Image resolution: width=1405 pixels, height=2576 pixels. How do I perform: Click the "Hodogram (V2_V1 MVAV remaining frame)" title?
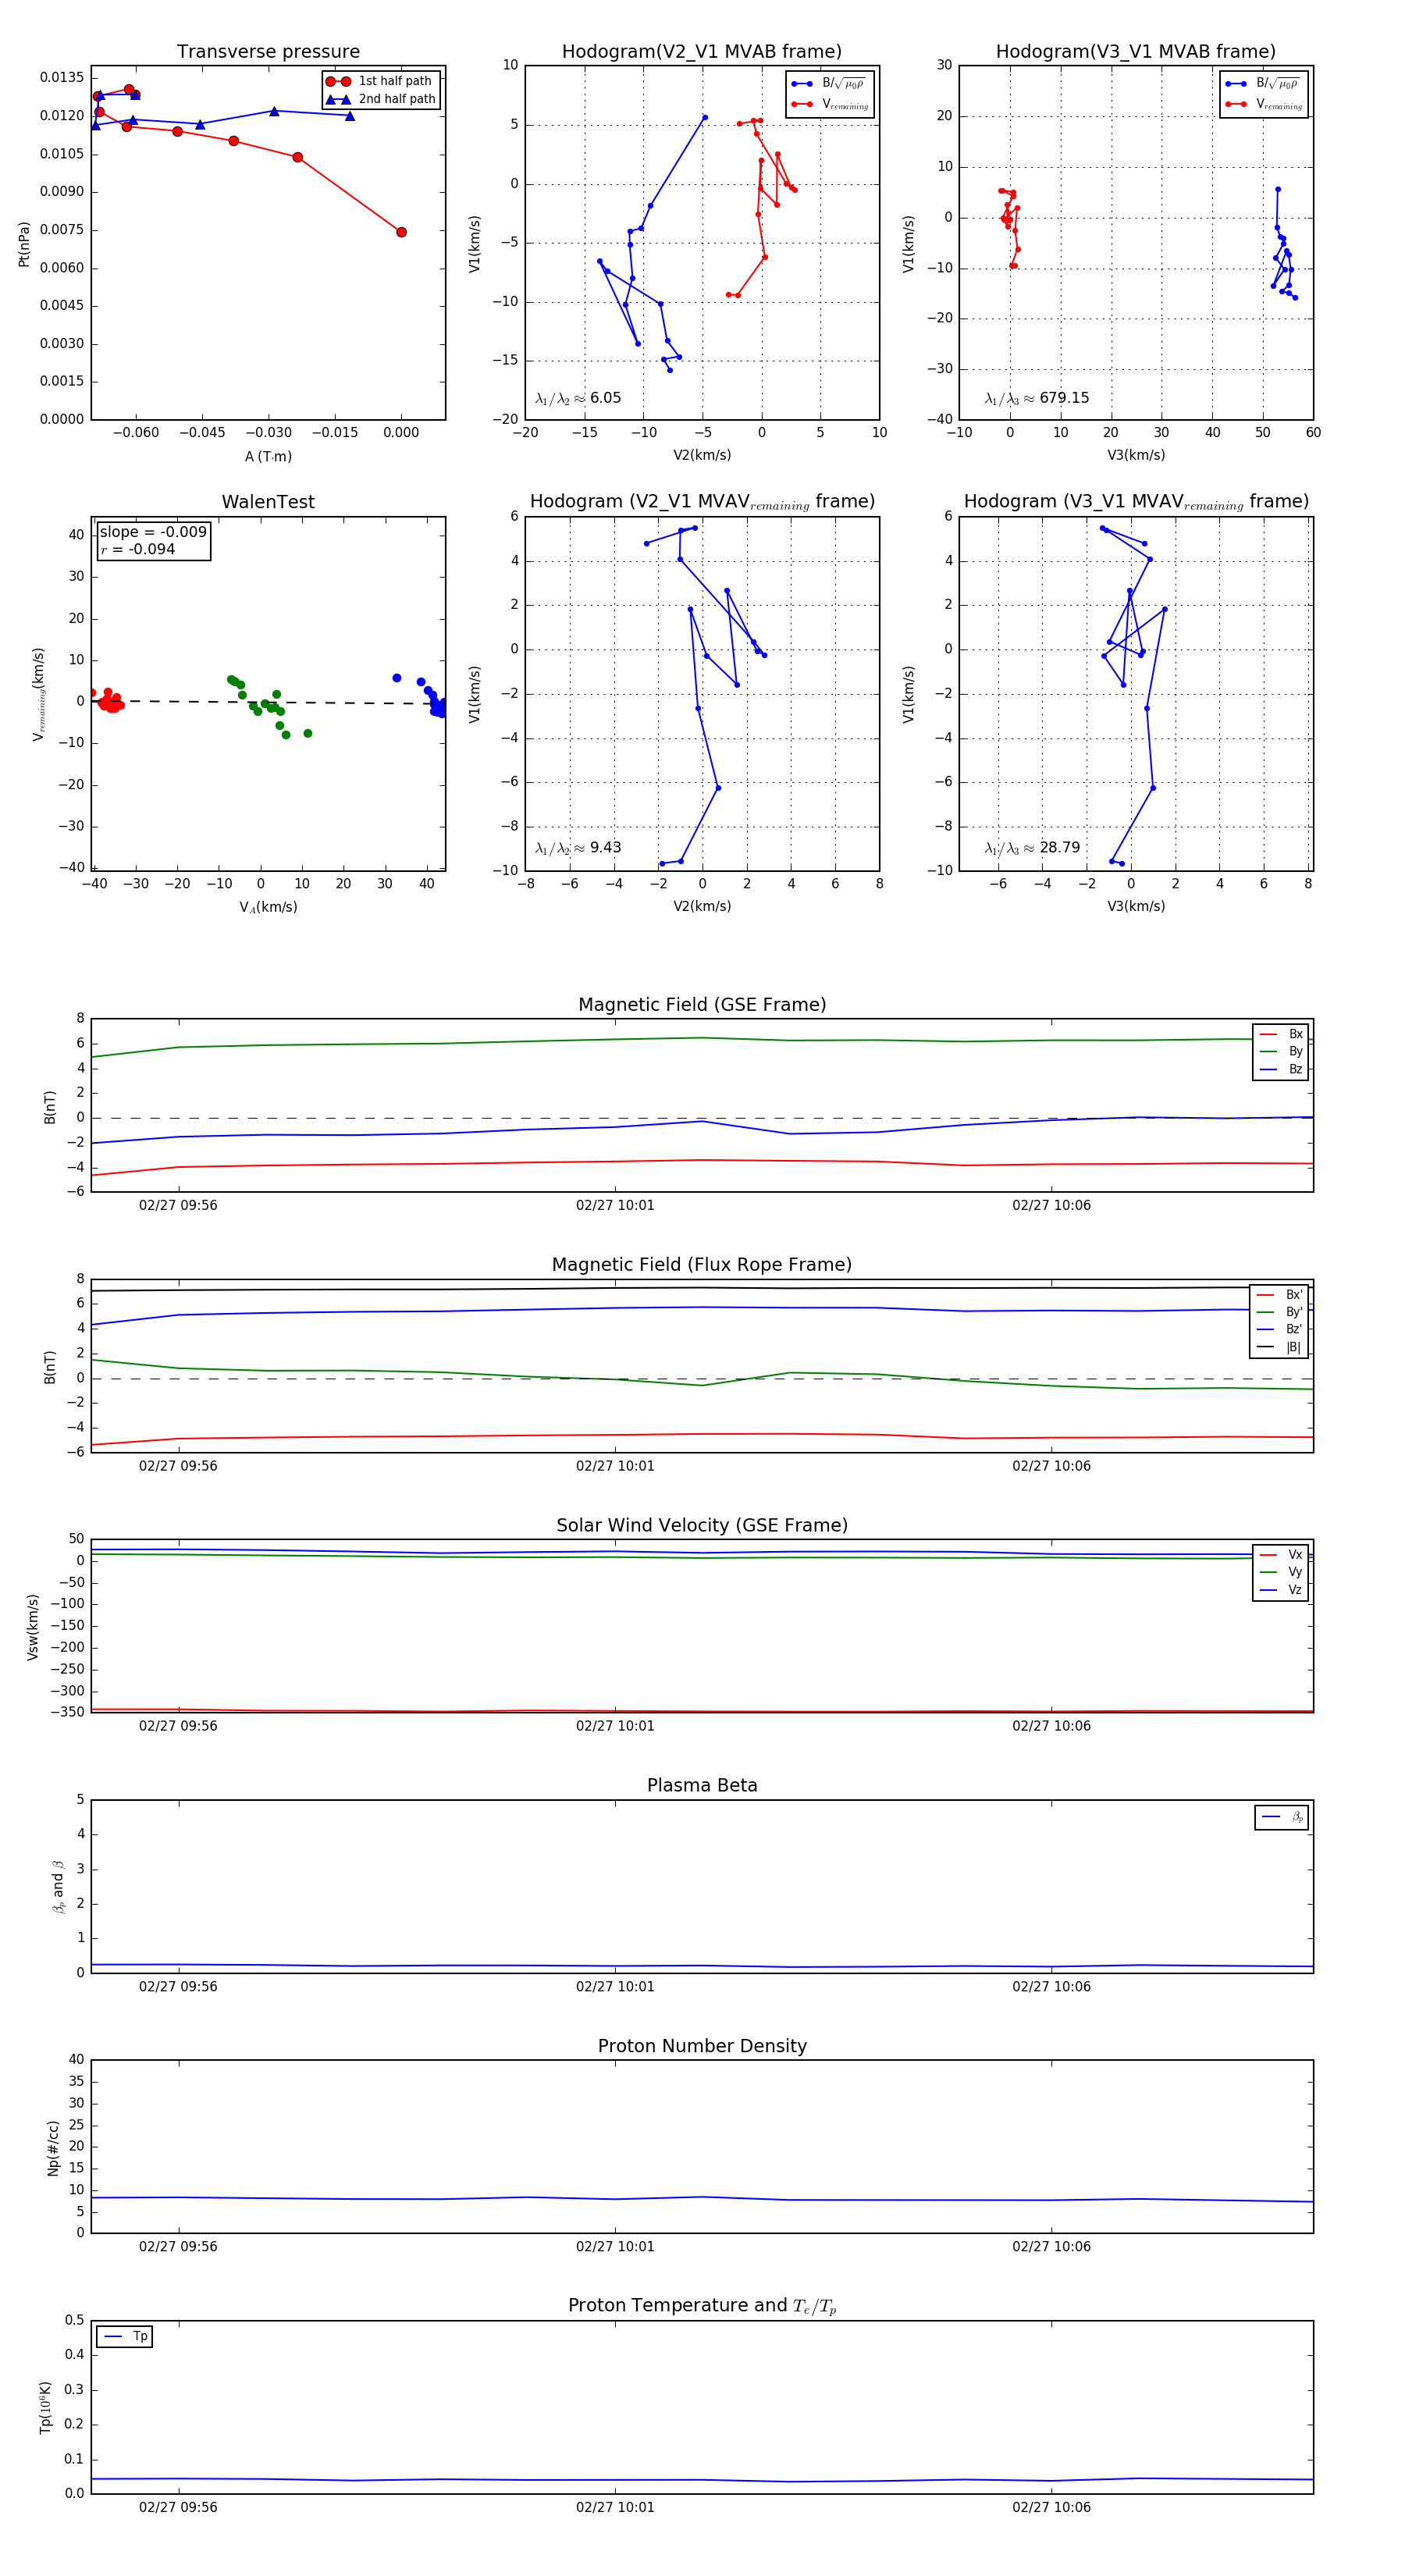pyautogui.click(x=702, y=502)
